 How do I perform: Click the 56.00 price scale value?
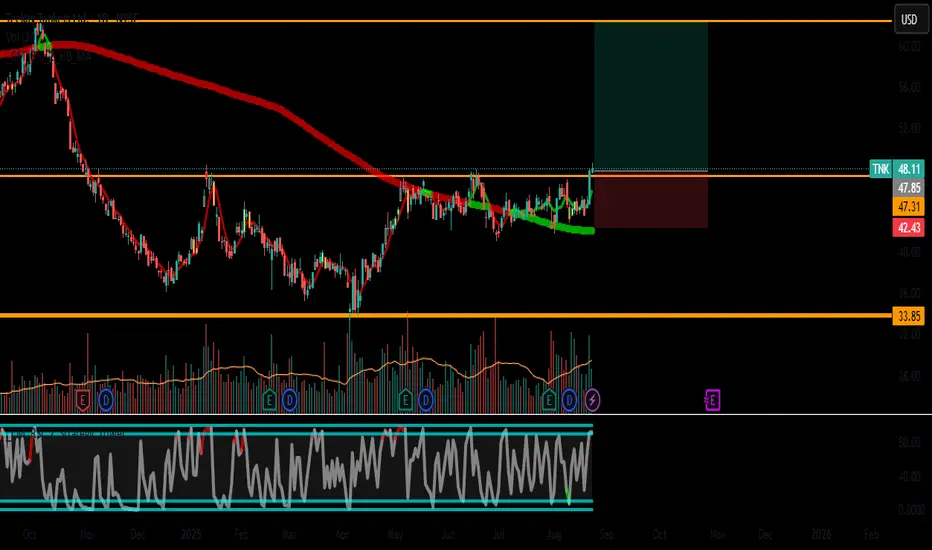click(909, 87)
